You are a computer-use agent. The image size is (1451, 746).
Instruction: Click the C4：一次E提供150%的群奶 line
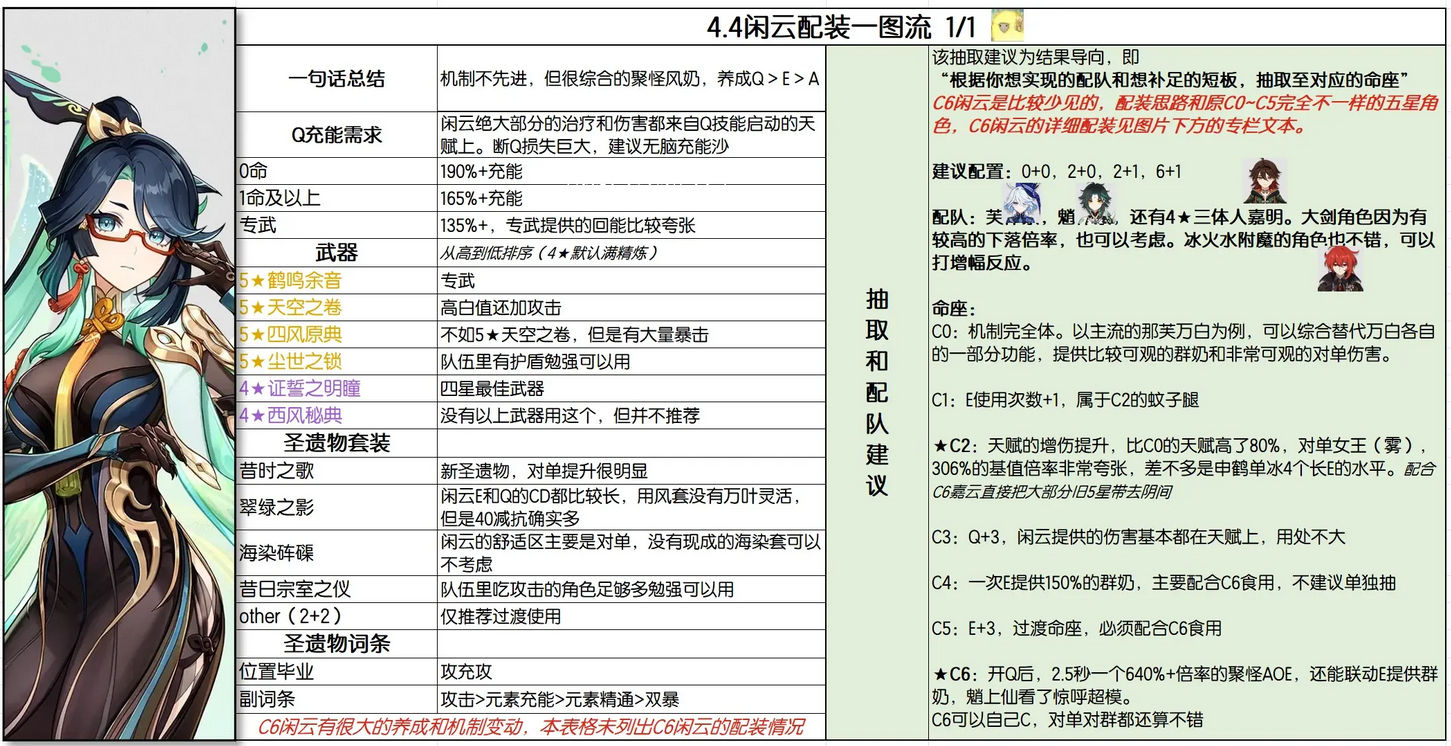(x=1163, y=582)
